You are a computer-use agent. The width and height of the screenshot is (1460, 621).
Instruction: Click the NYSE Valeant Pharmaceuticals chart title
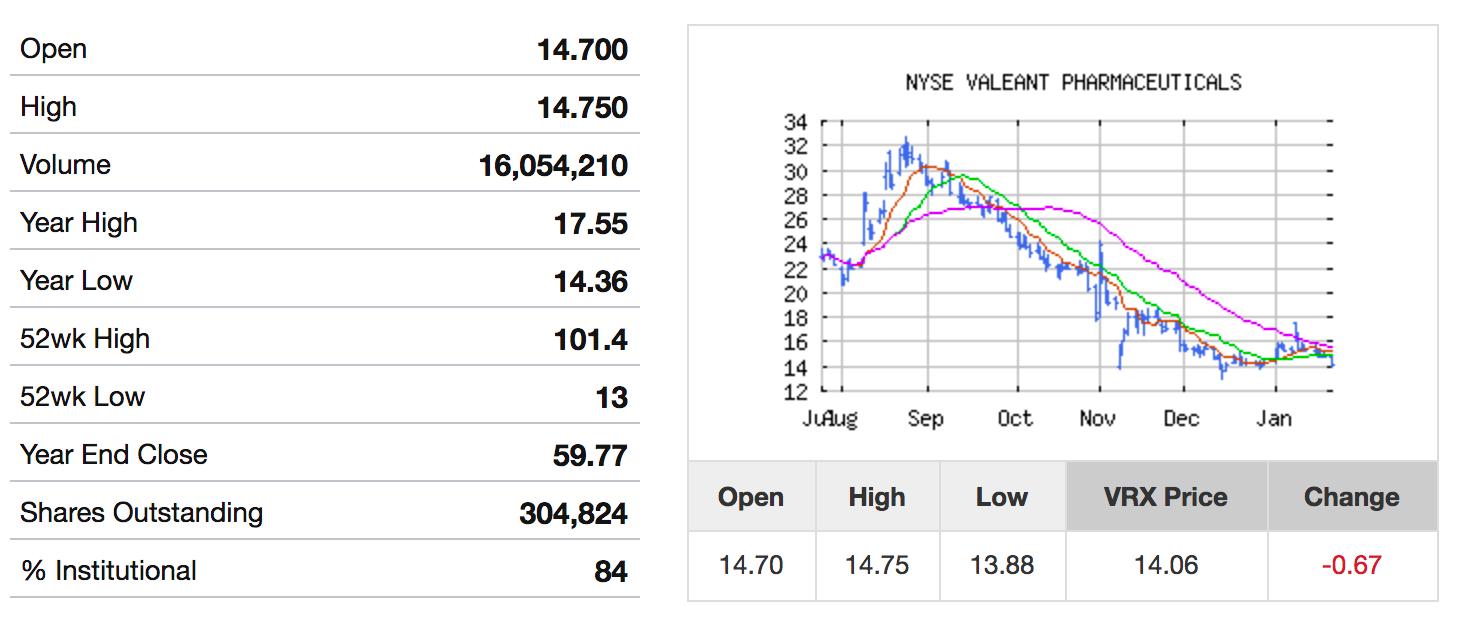(1073, 82)
